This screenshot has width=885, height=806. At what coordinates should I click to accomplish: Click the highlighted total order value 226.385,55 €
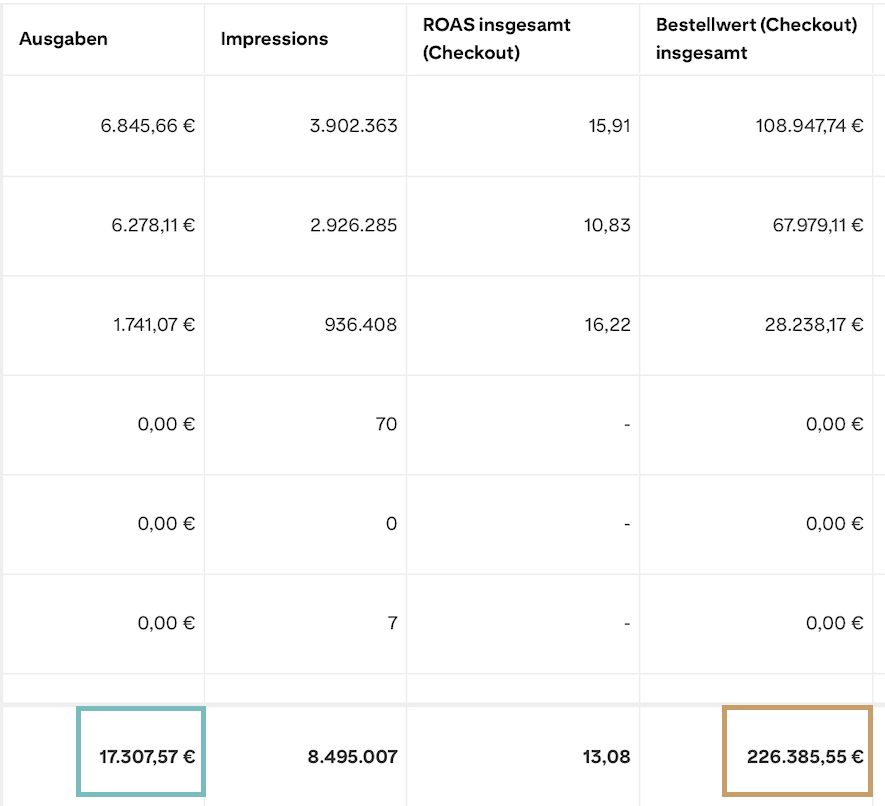(x=804, y=757)
